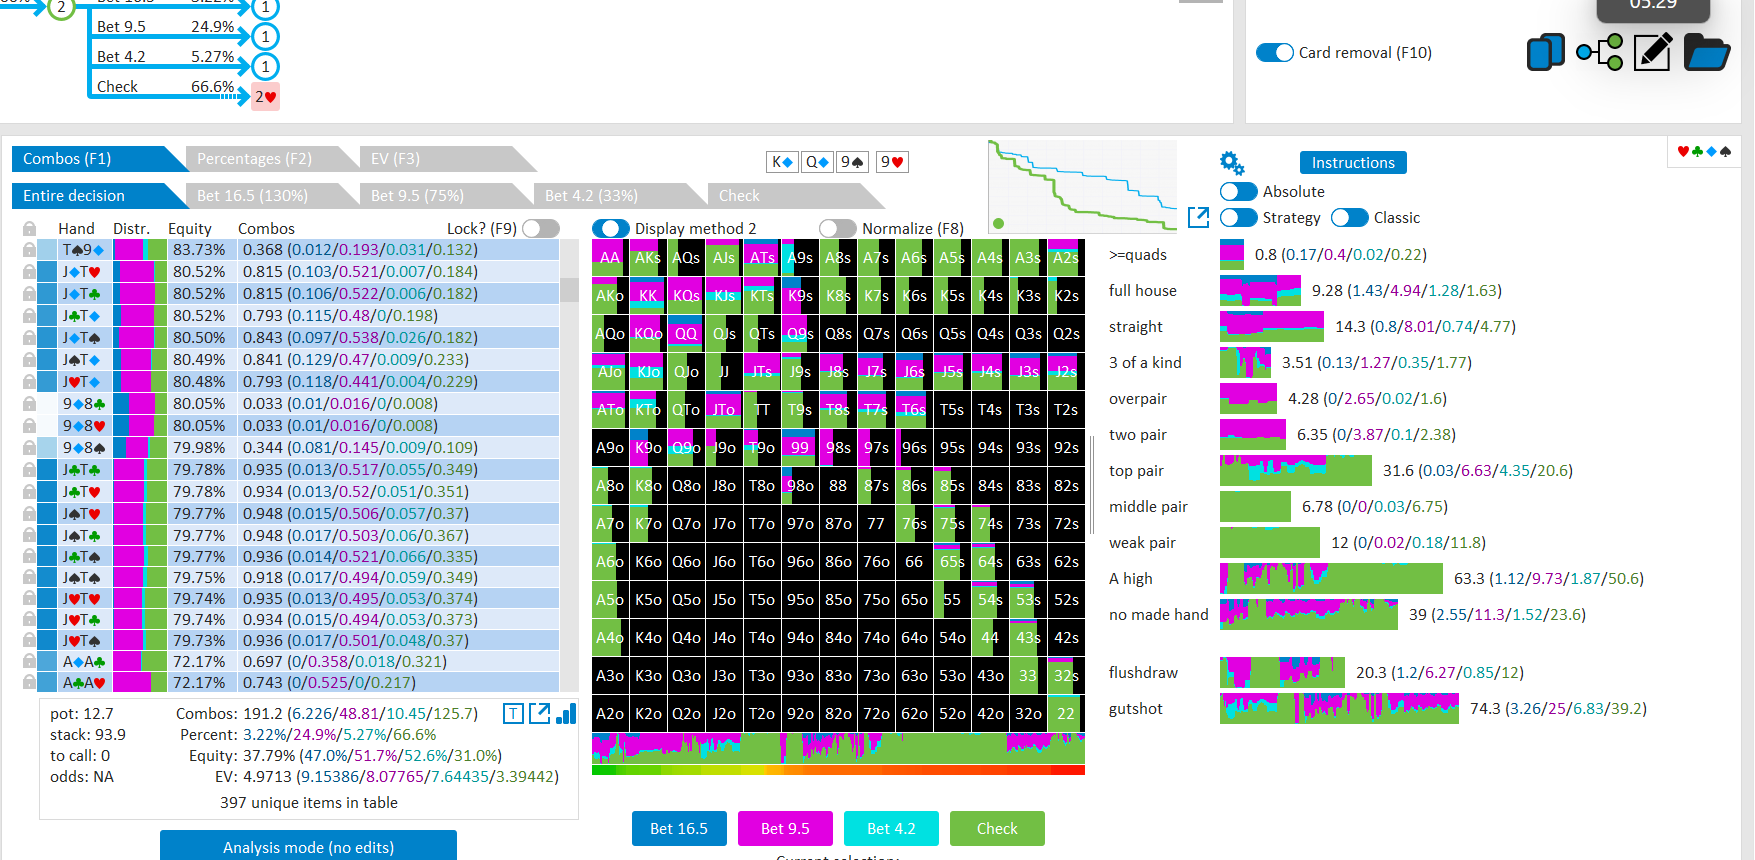The image size is (1755, 860).
Task: Click export arrow icon under hand table
Action: click(539, 713)
